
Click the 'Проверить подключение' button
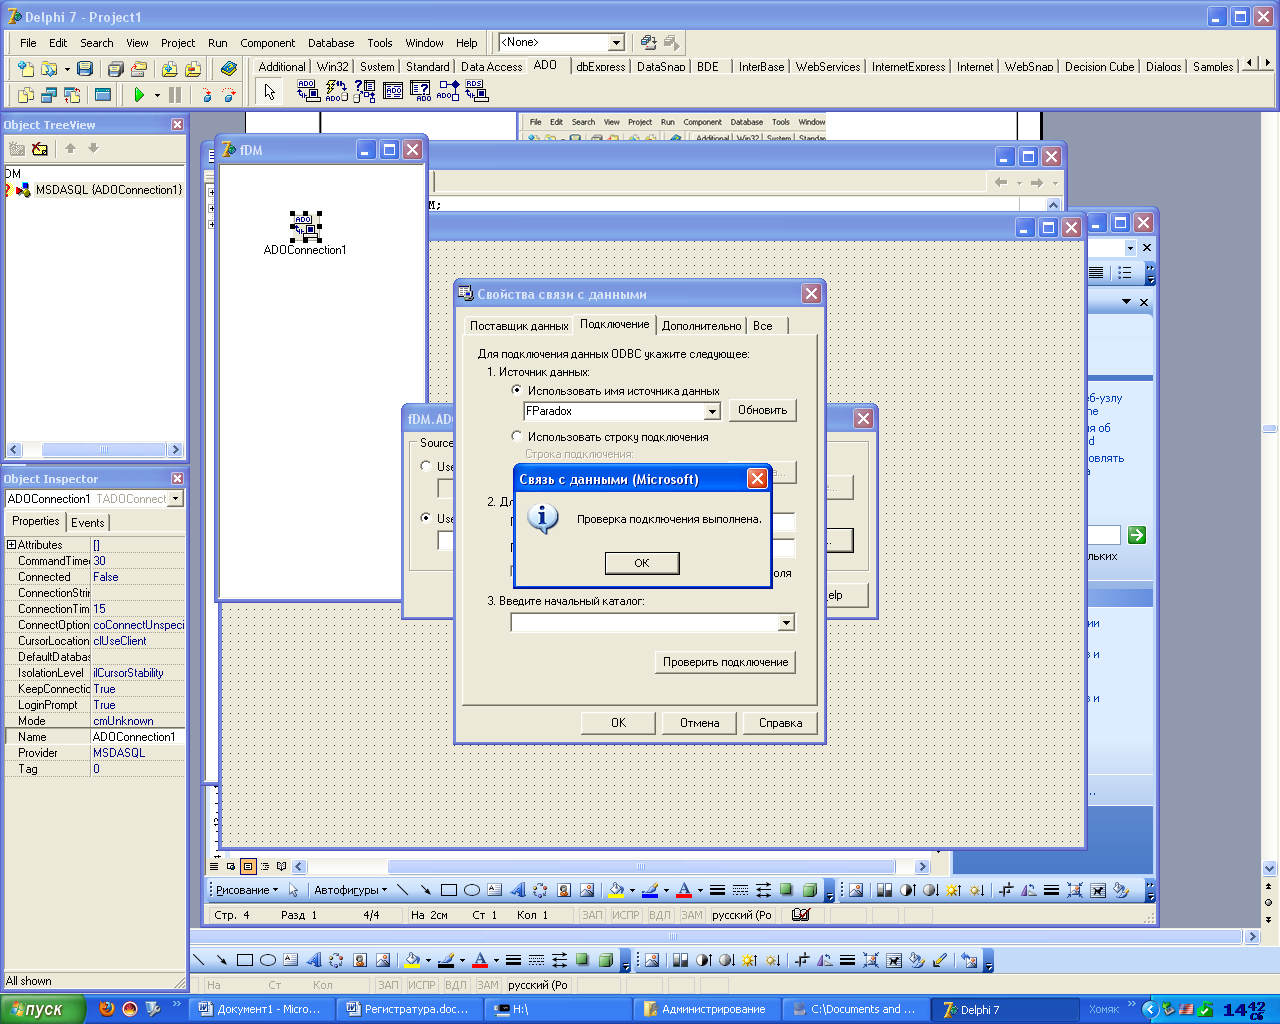coord(726,662)
